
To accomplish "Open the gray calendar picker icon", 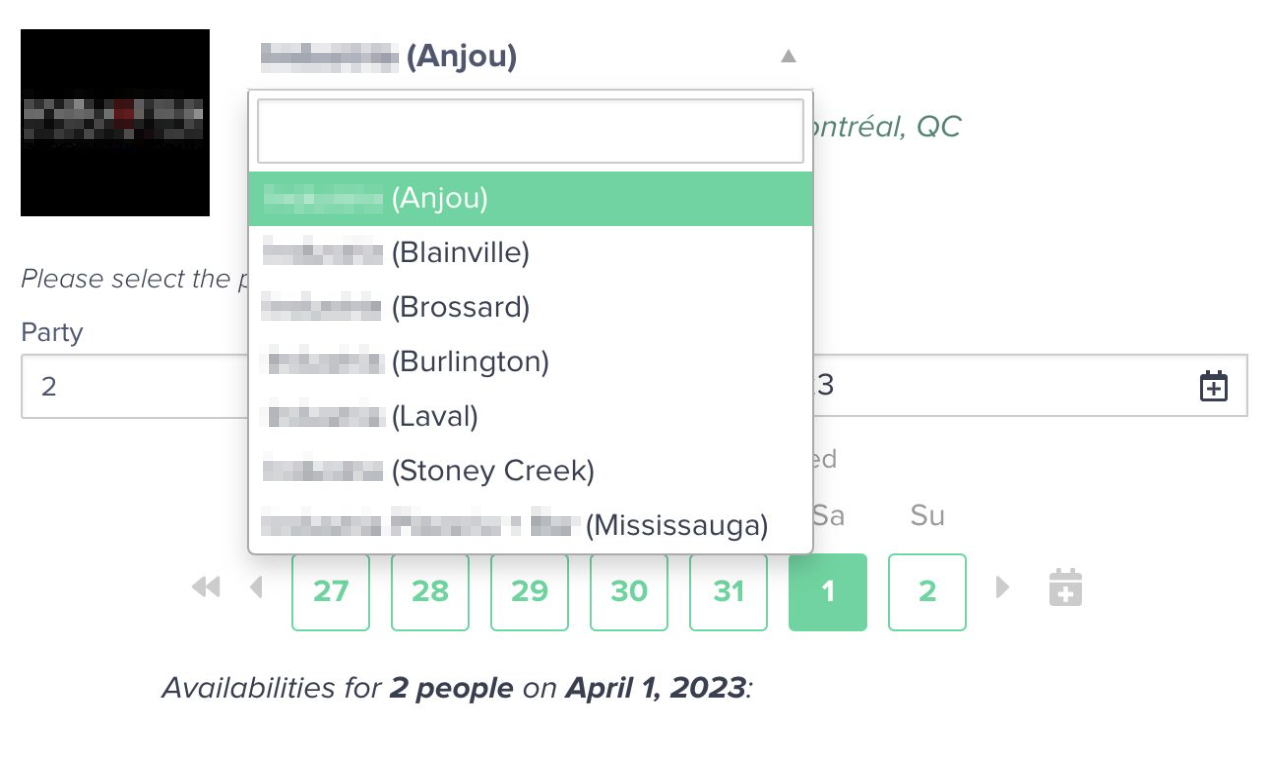I will 1065,588.
